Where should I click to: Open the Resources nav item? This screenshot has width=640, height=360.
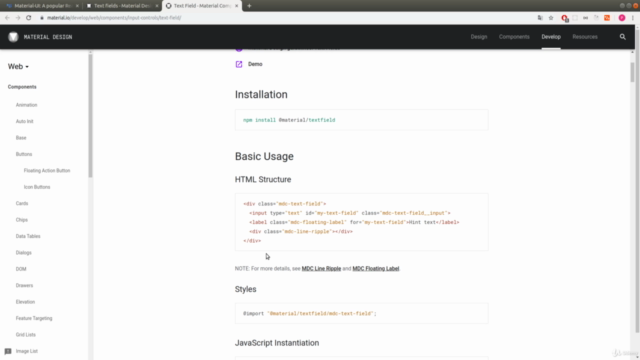584,37
